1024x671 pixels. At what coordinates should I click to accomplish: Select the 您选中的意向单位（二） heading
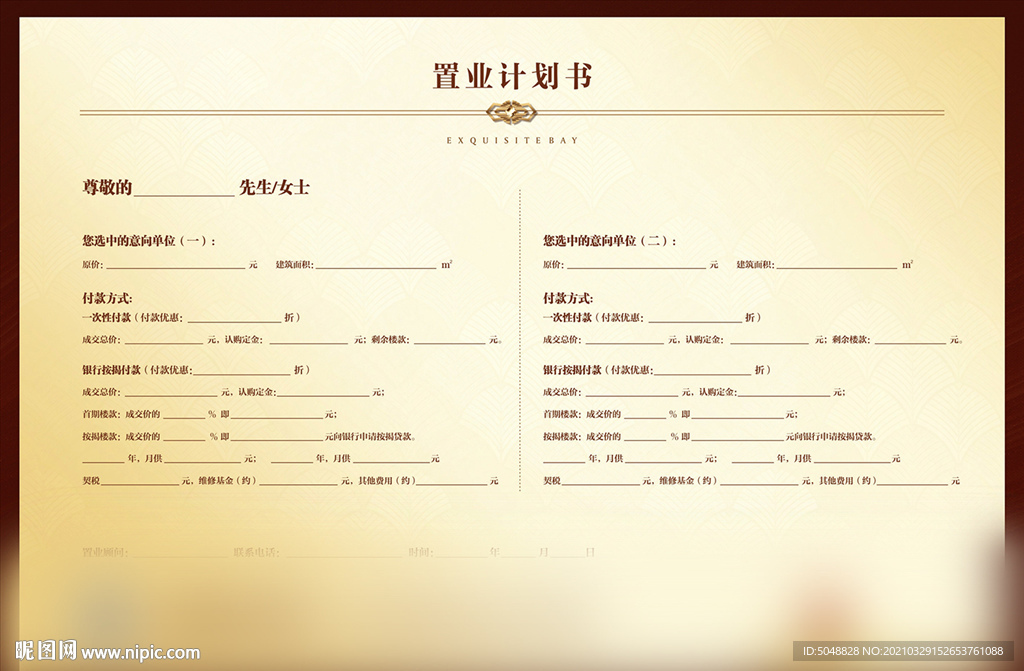click(610, 240)
